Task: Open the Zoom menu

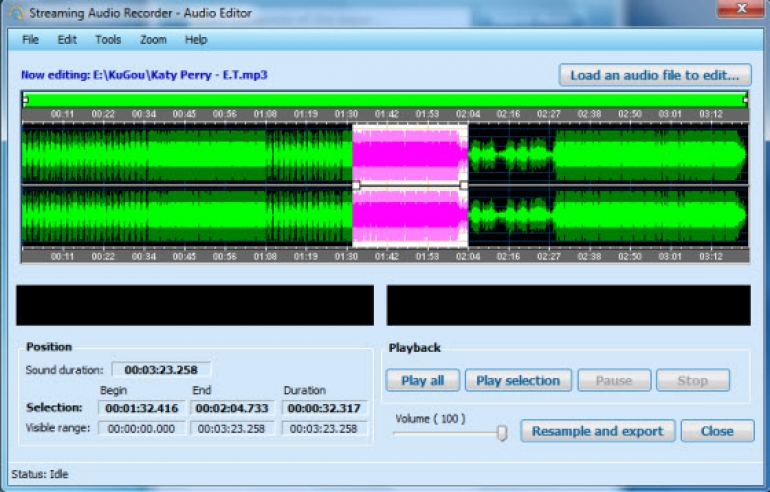Action: 153,40
